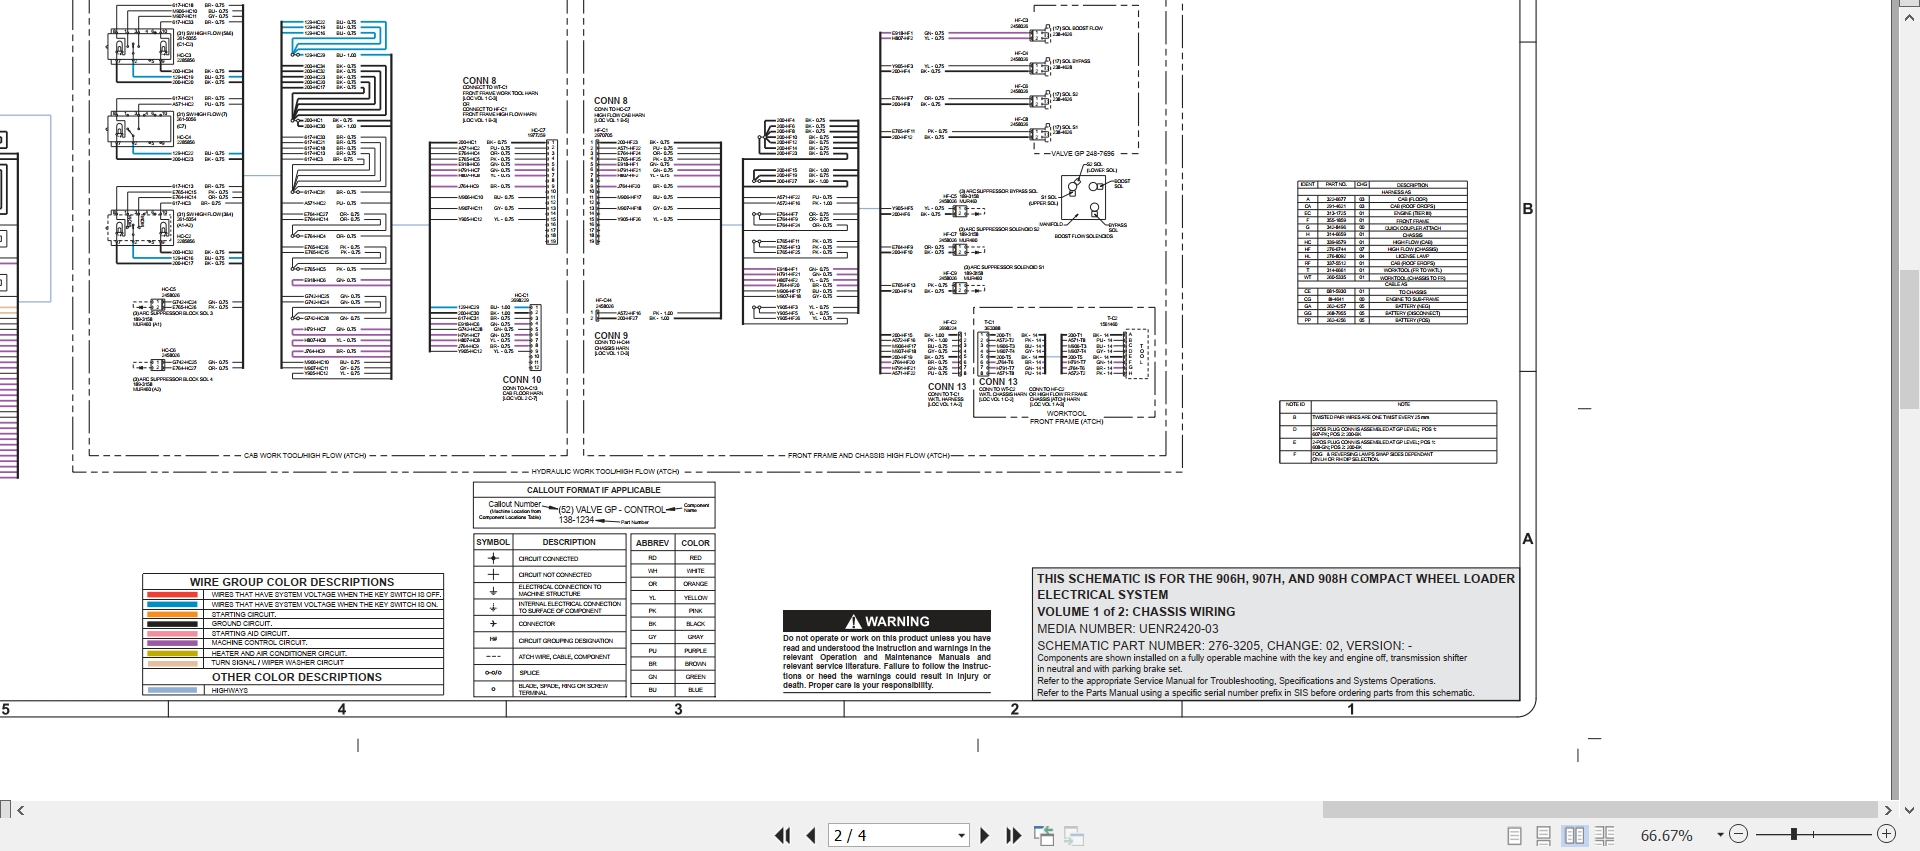Click CONN 9 label in schematic
Viewport: 1920px width, 851px height.
click(x=611, y=336)
